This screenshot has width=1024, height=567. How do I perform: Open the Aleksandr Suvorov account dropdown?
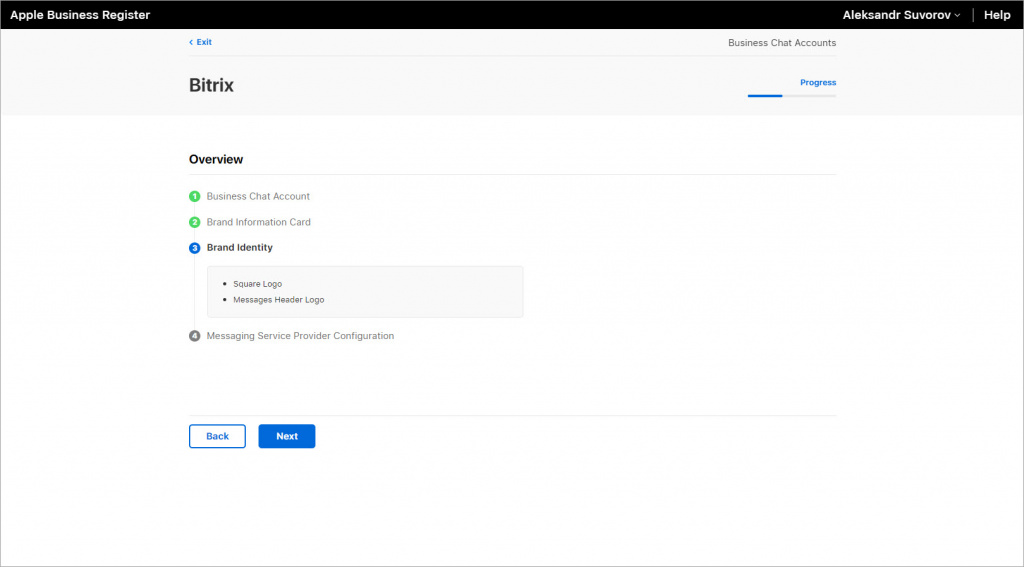(x=901, y=15)
